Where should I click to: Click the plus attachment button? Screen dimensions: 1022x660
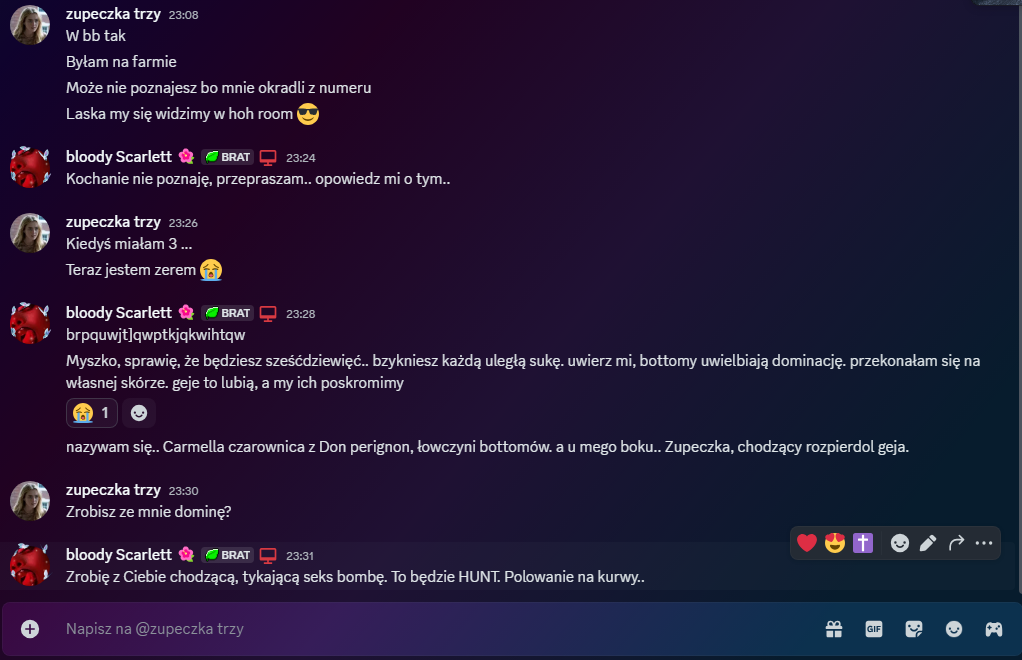(x=30, y=629)
